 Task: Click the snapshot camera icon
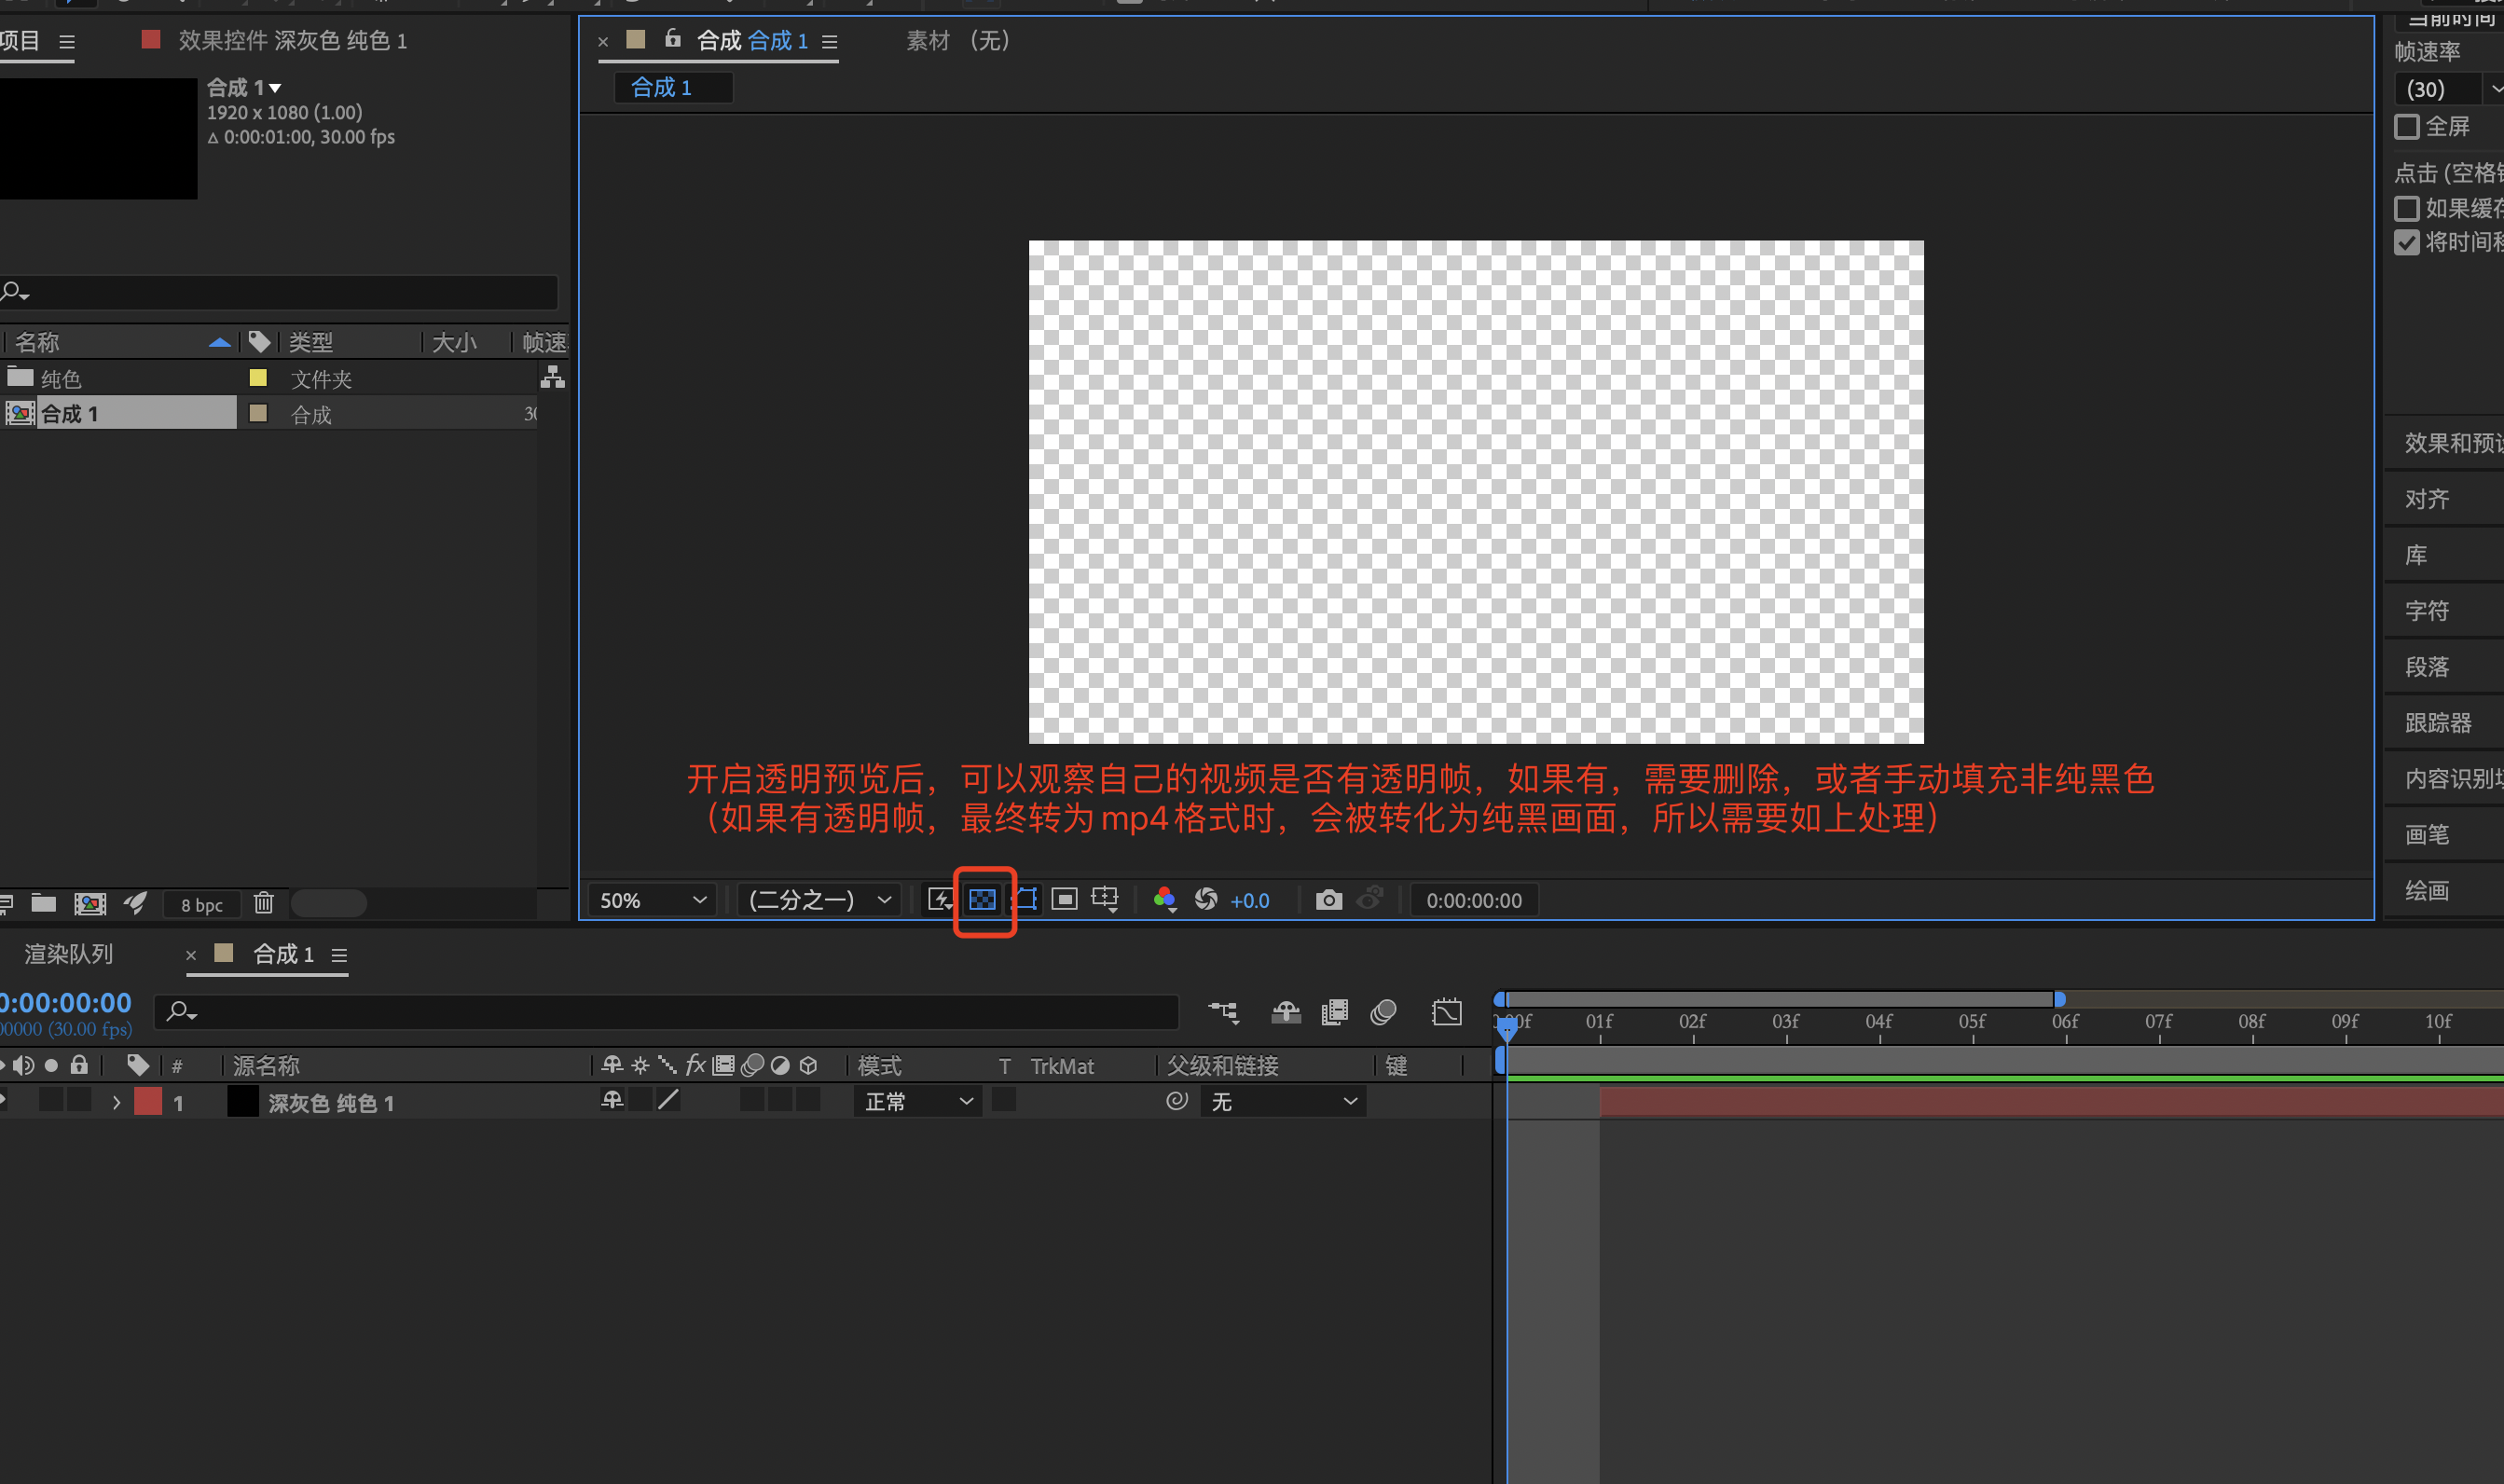[1328, 900]
